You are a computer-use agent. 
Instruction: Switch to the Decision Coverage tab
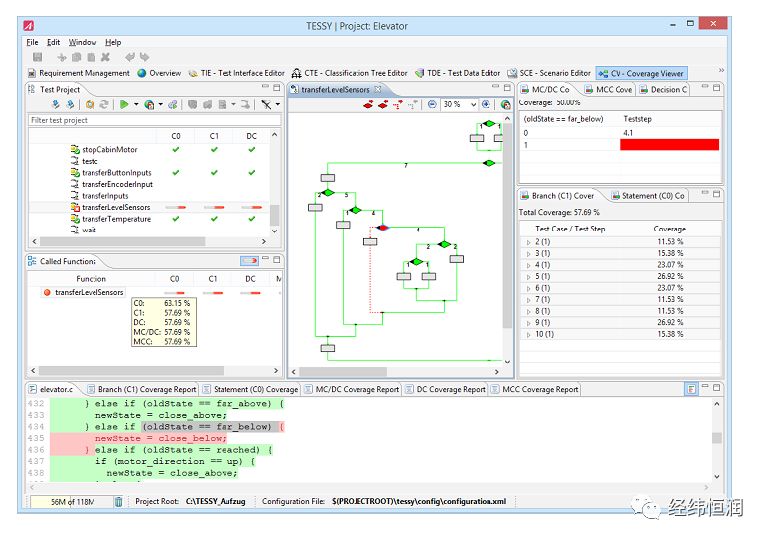pos(664,90)
